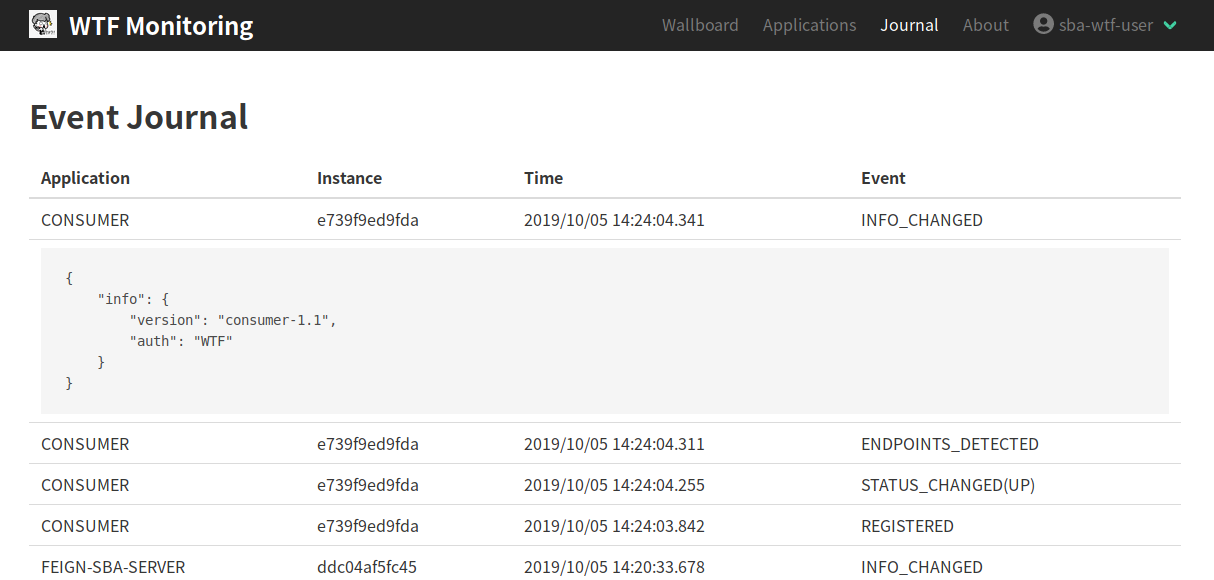Click the JSON info details block
The width and height of the screenshot is (1214, 580).
604,331
